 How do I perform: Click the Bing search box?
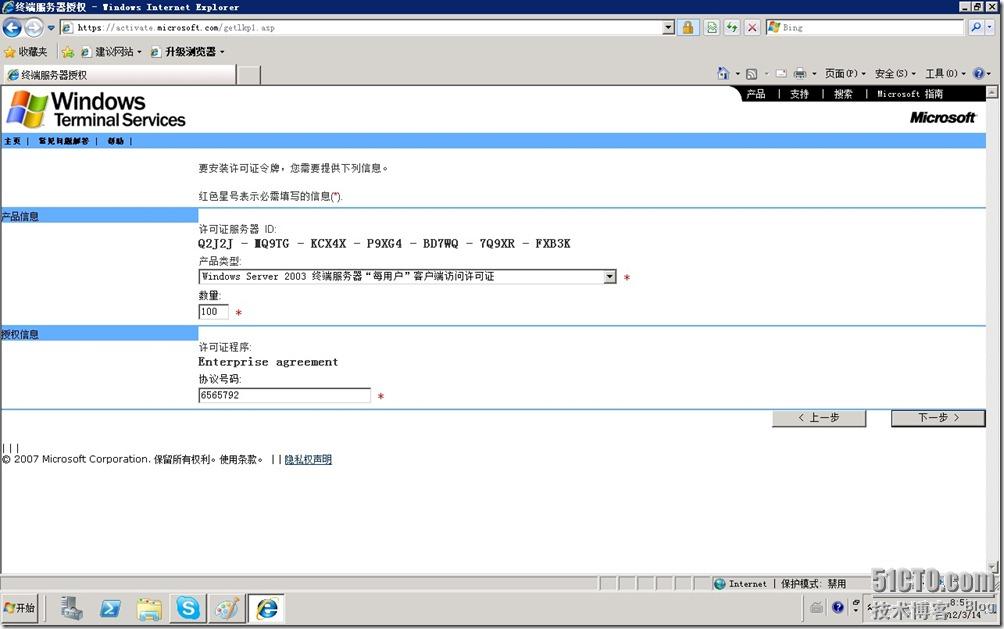coord(865,28)
